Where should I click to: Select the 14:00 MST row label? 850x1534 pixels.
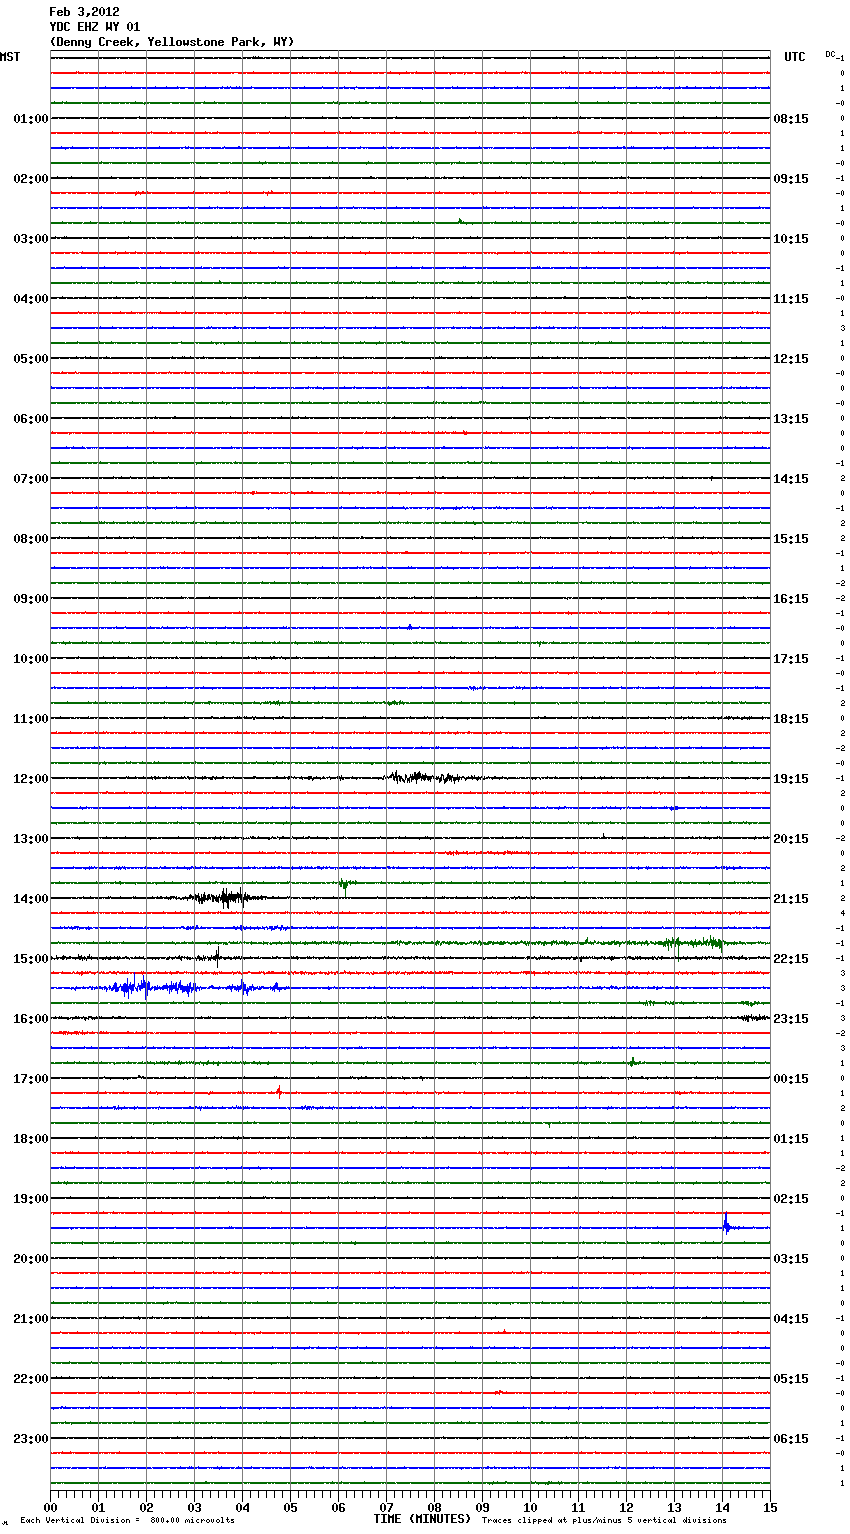point(30,898)
